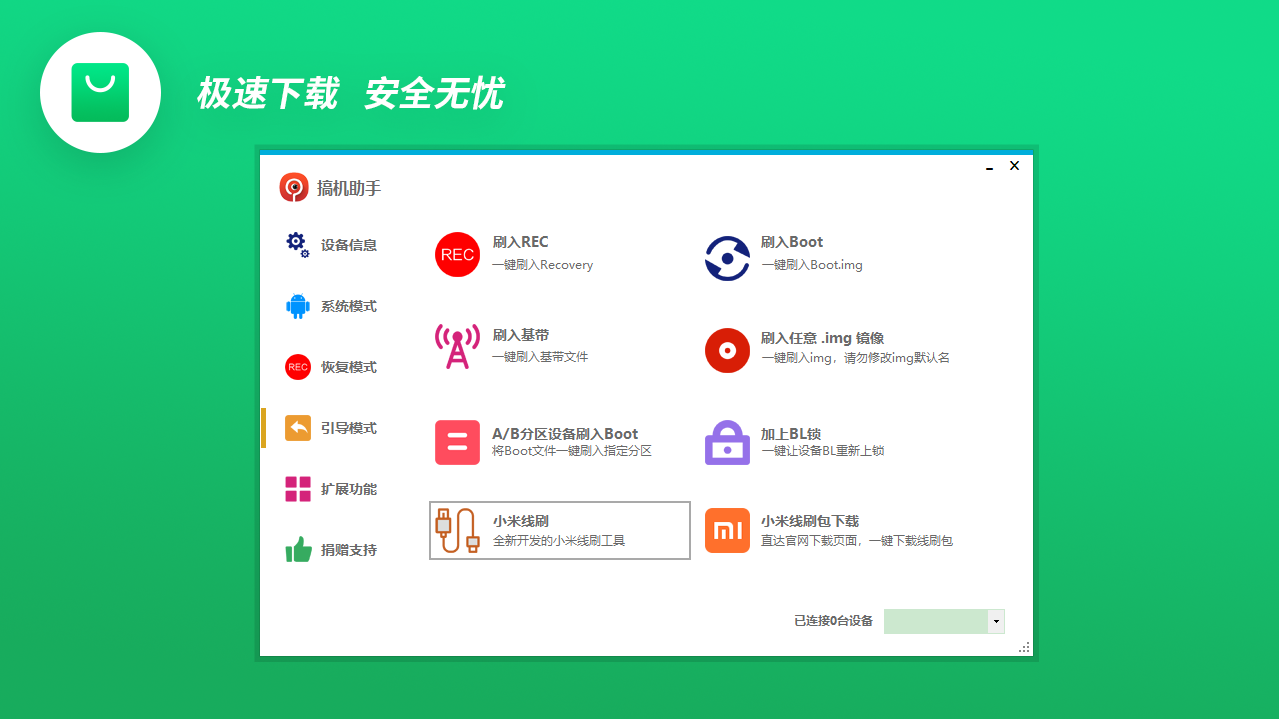Select the 刷入REC recovery flashing icon
The height and width of the screenshot is (720, 1280).
457,255
